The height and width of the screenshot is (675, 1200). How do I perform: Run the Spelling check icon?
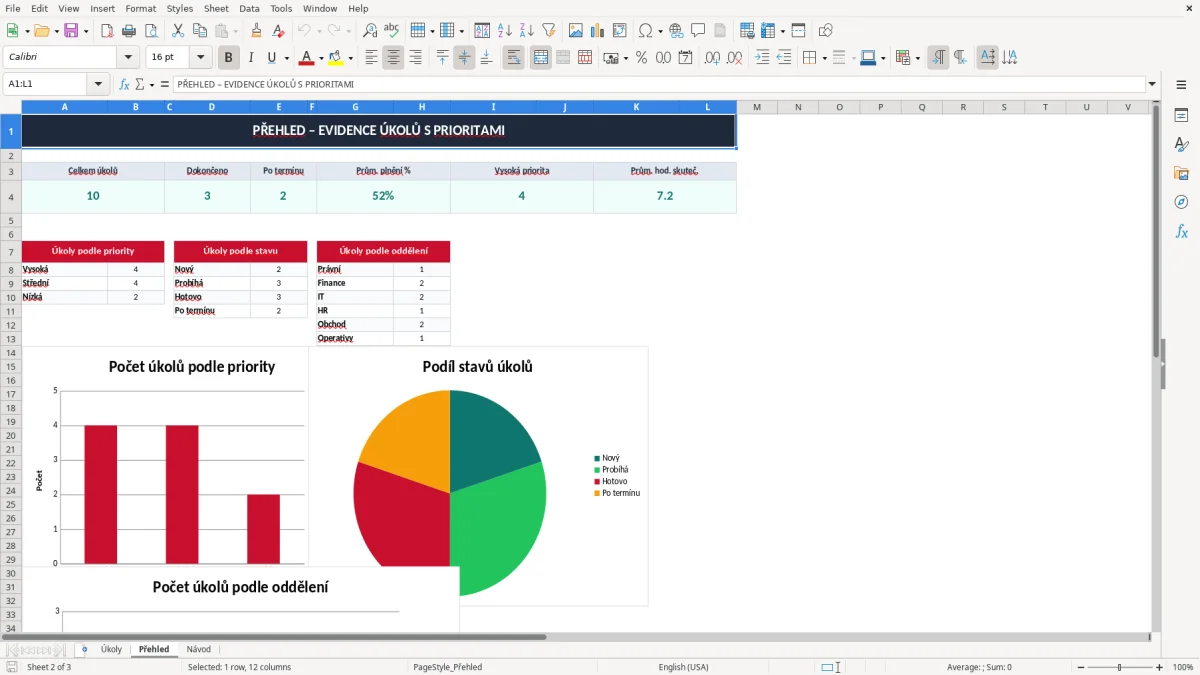coord(392,31)
